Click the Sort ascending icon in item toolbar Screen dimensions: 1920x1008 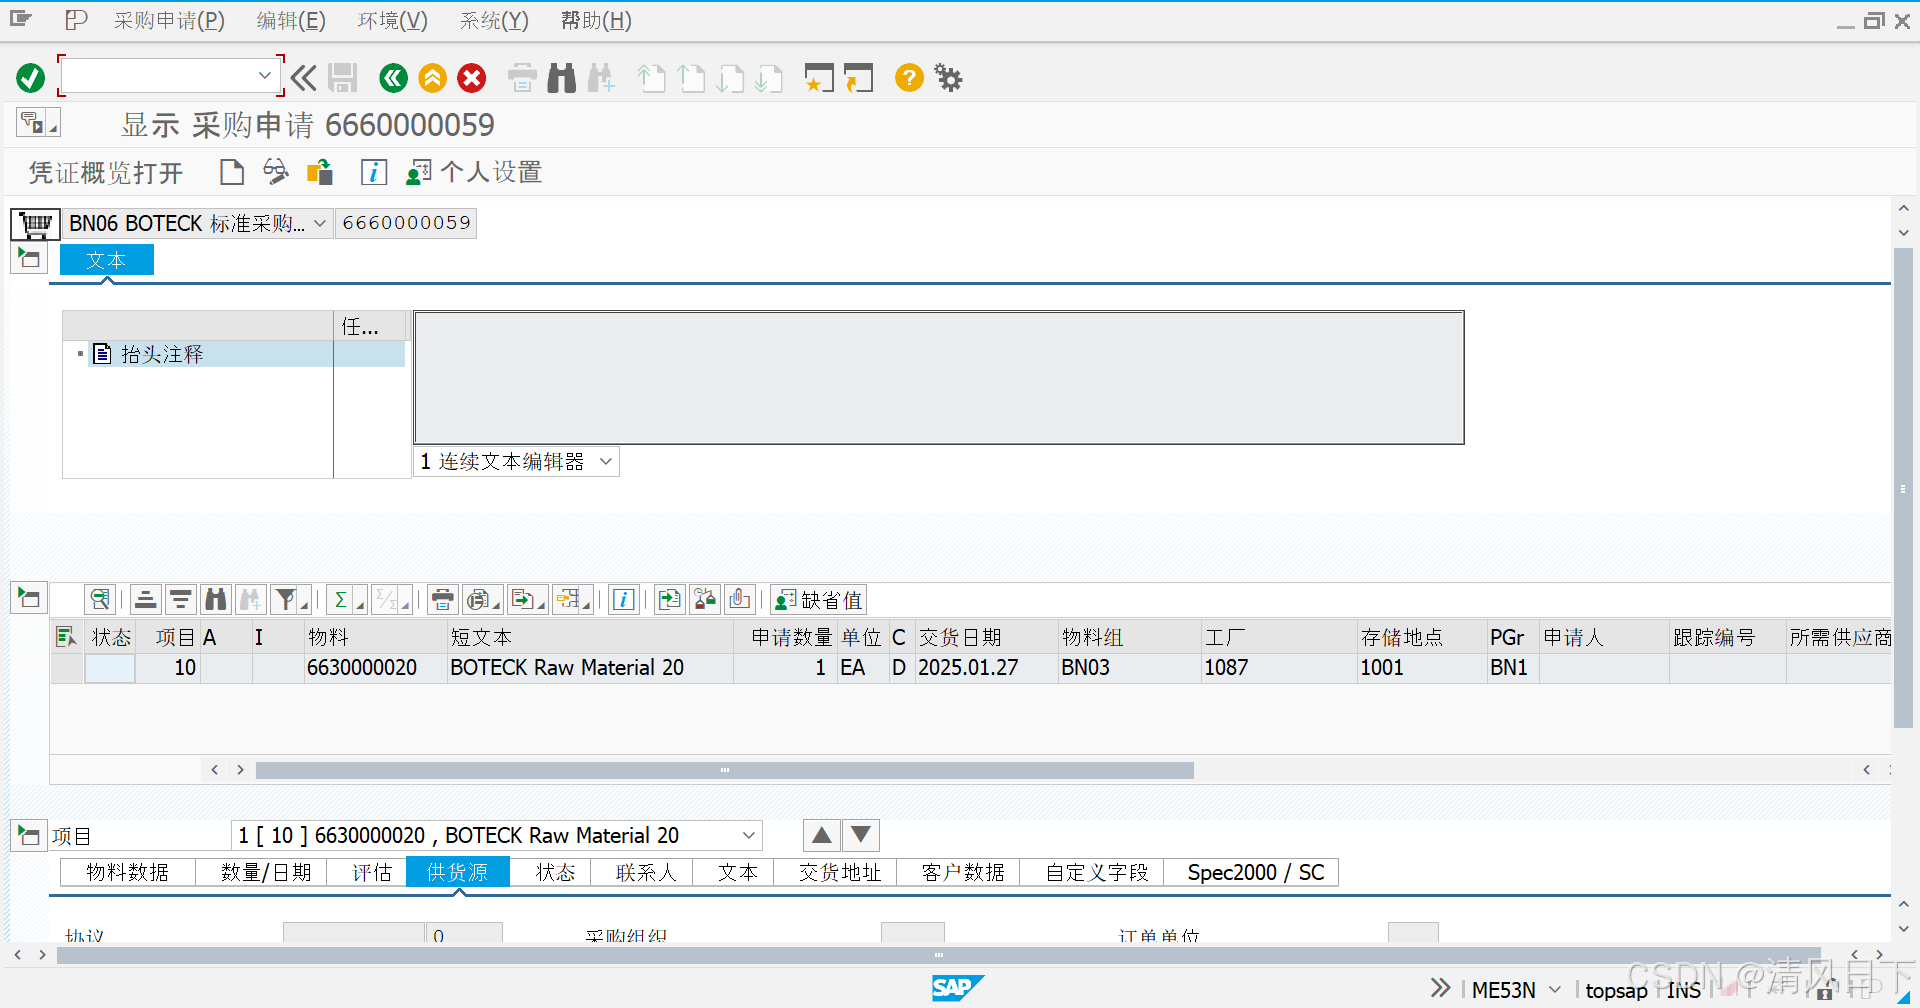(x=145, y=600)
